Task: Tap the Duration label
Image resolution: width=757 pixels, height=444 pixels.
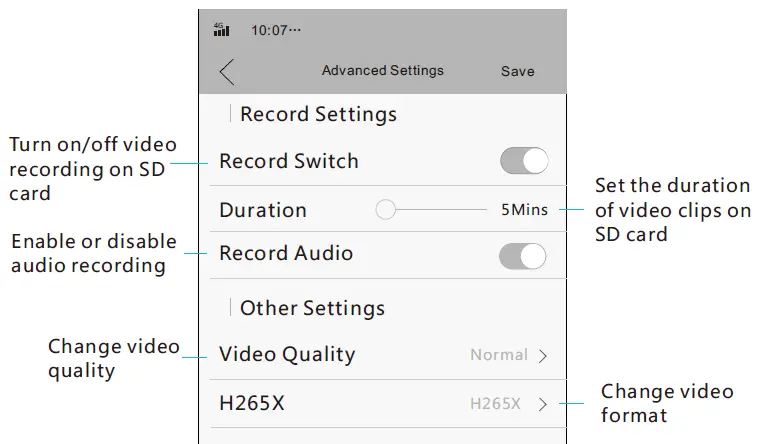Action: 262,210
